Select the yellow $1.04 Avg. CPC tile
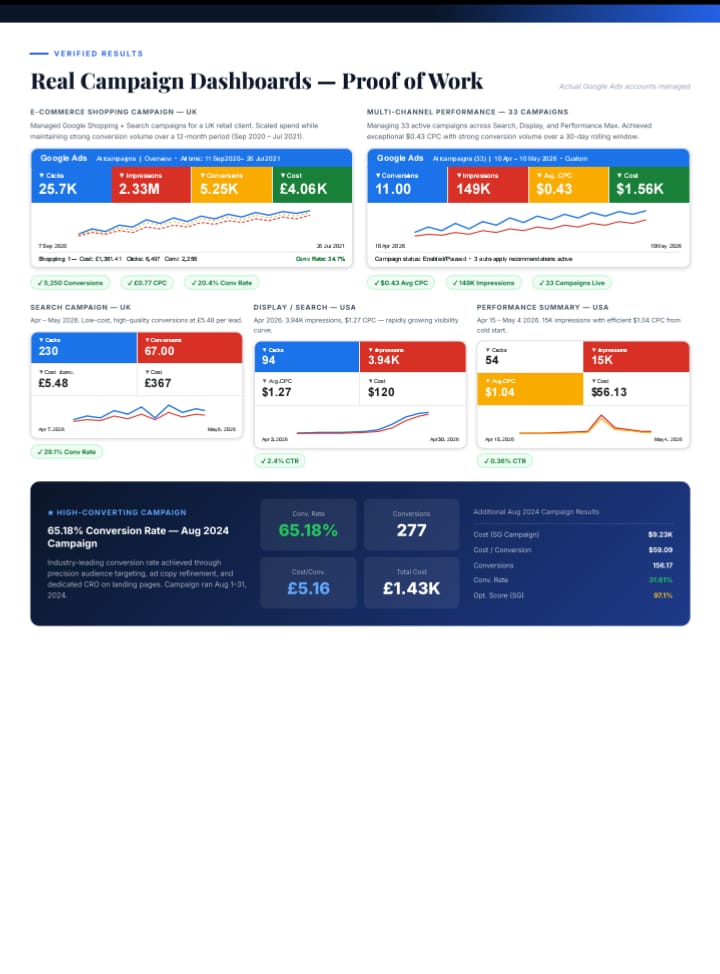This screenshot has height=974, width=720. [530, 388]
